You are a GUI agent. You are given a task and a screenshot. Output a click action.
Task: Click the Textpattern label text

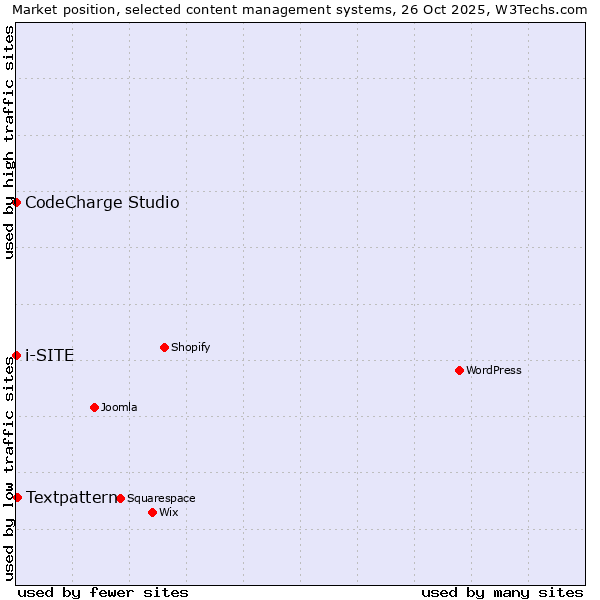click(71, 497)
